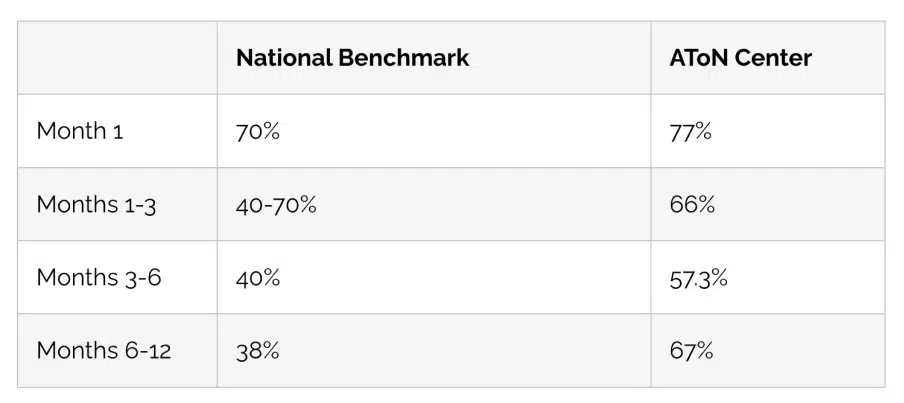
Task: Click the 38% National Benchmark value
Action: point(258,350)
